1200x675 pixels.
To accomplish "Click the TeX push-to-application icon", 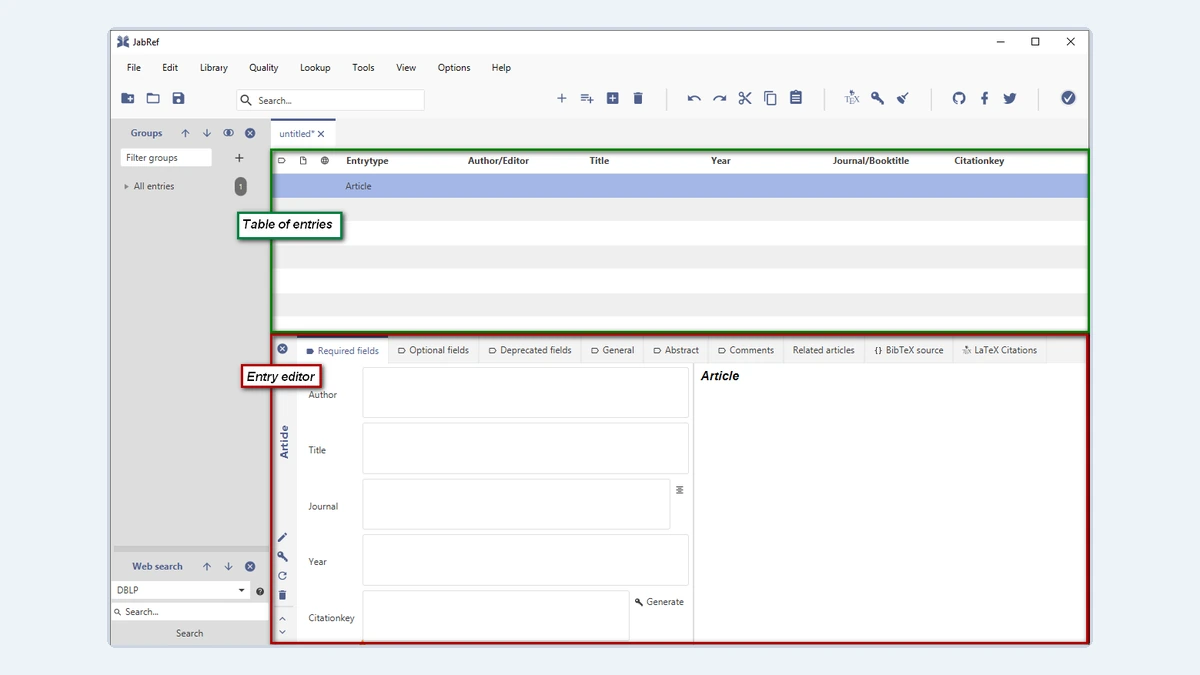I will point(852,98).
